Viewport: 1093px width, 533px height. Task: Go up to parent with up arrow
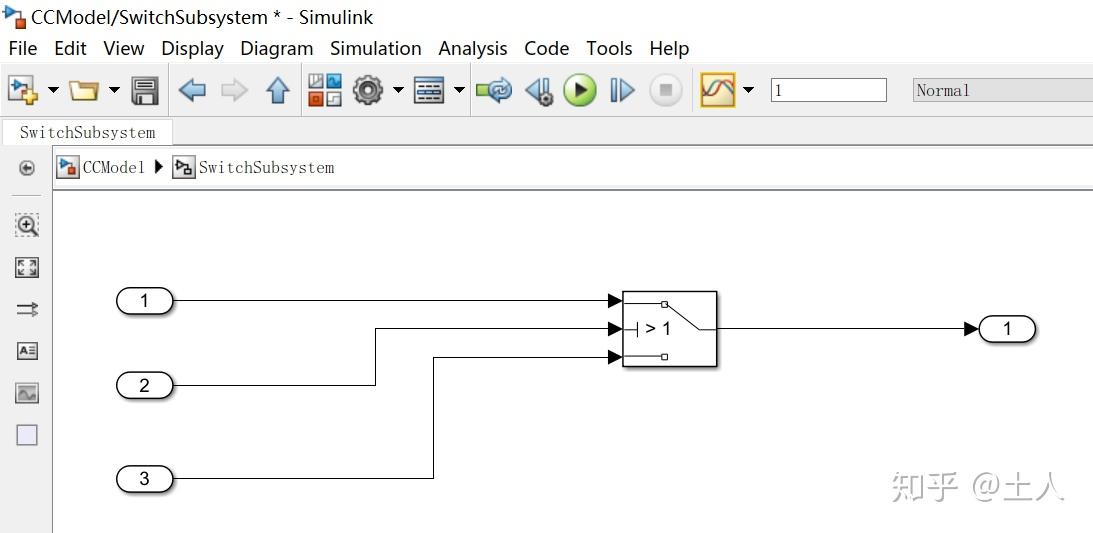tap(277, 91)
